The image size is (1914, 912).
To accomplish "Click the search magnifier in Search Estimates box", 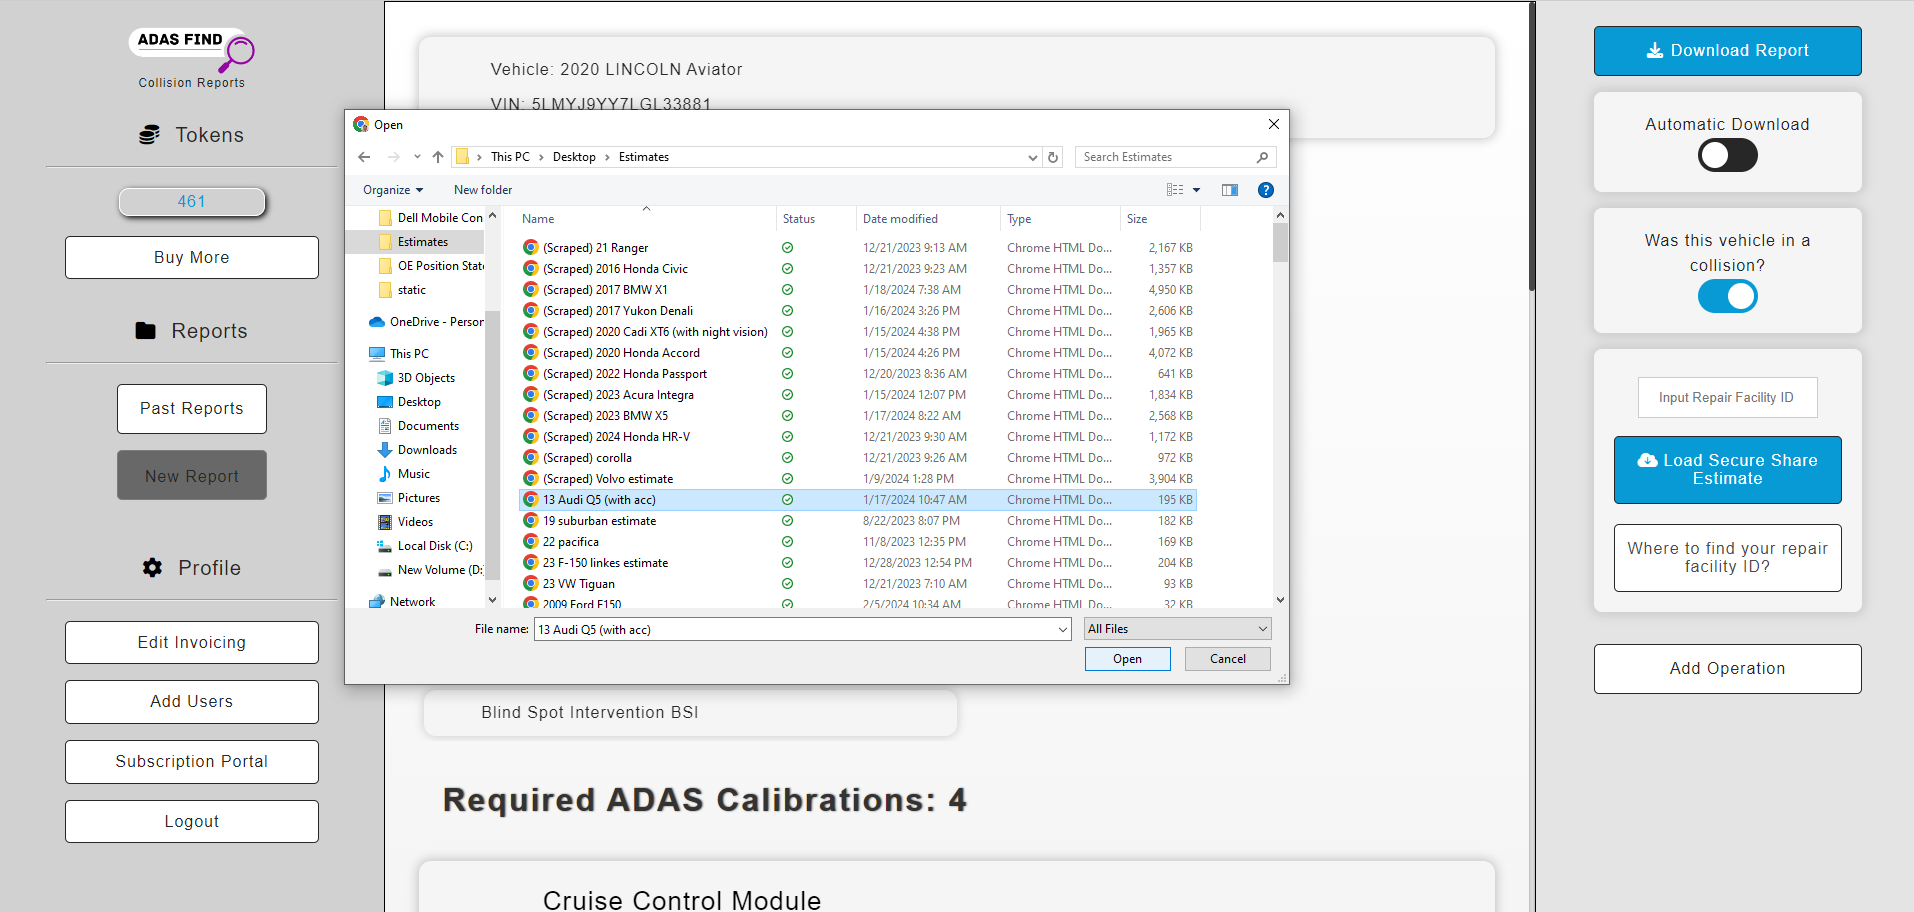I will pos(1263,157).
